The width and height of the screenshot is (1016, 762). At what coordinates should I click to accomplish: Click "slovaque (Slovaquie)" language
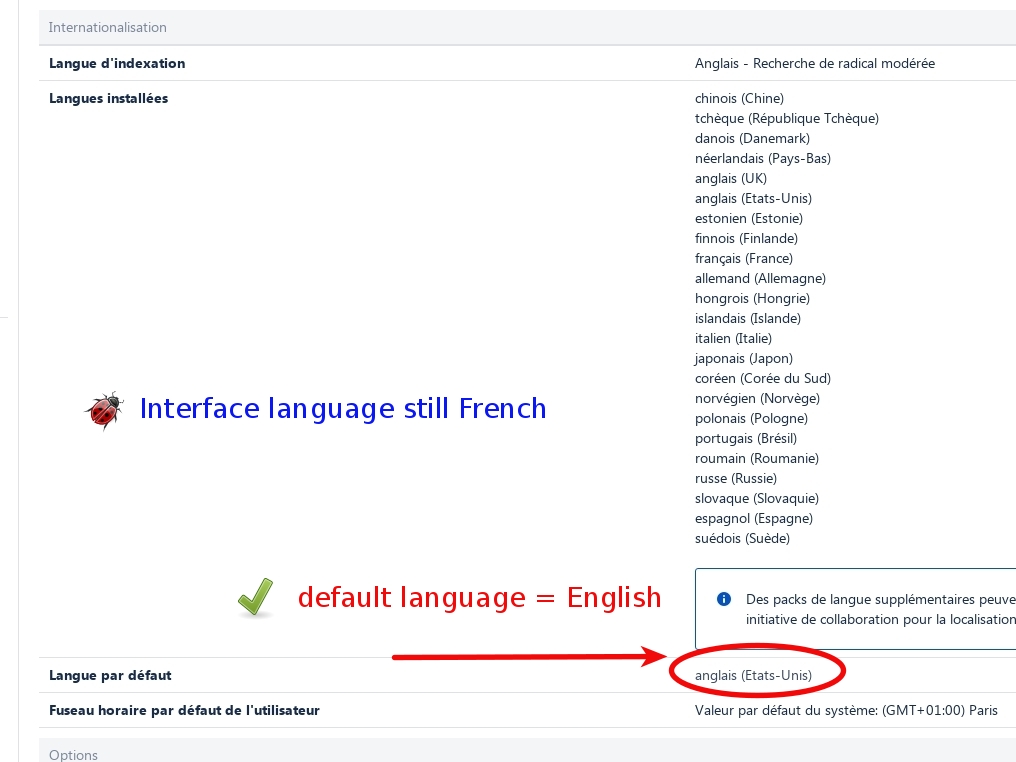(x=757, y=500)
